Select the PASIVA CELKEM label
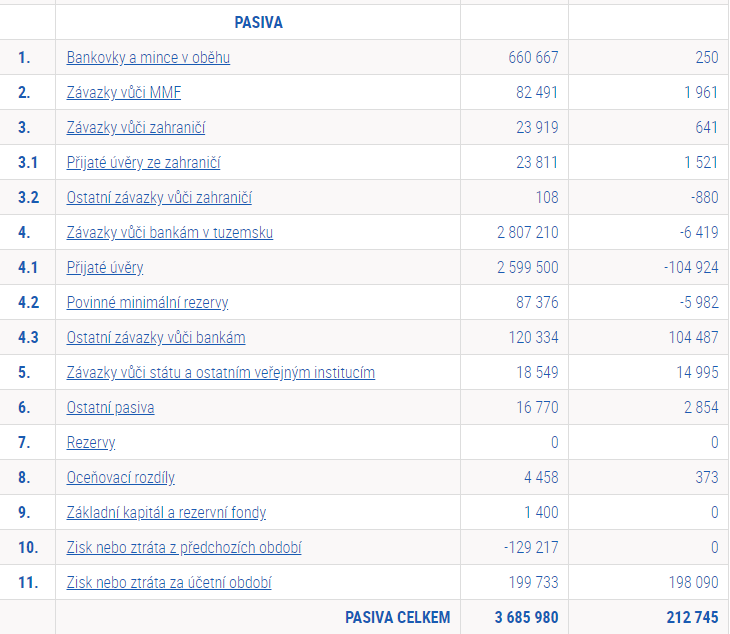Image resolution: width=730 pixels, height=634 pixels. click(x=398, y=618)
